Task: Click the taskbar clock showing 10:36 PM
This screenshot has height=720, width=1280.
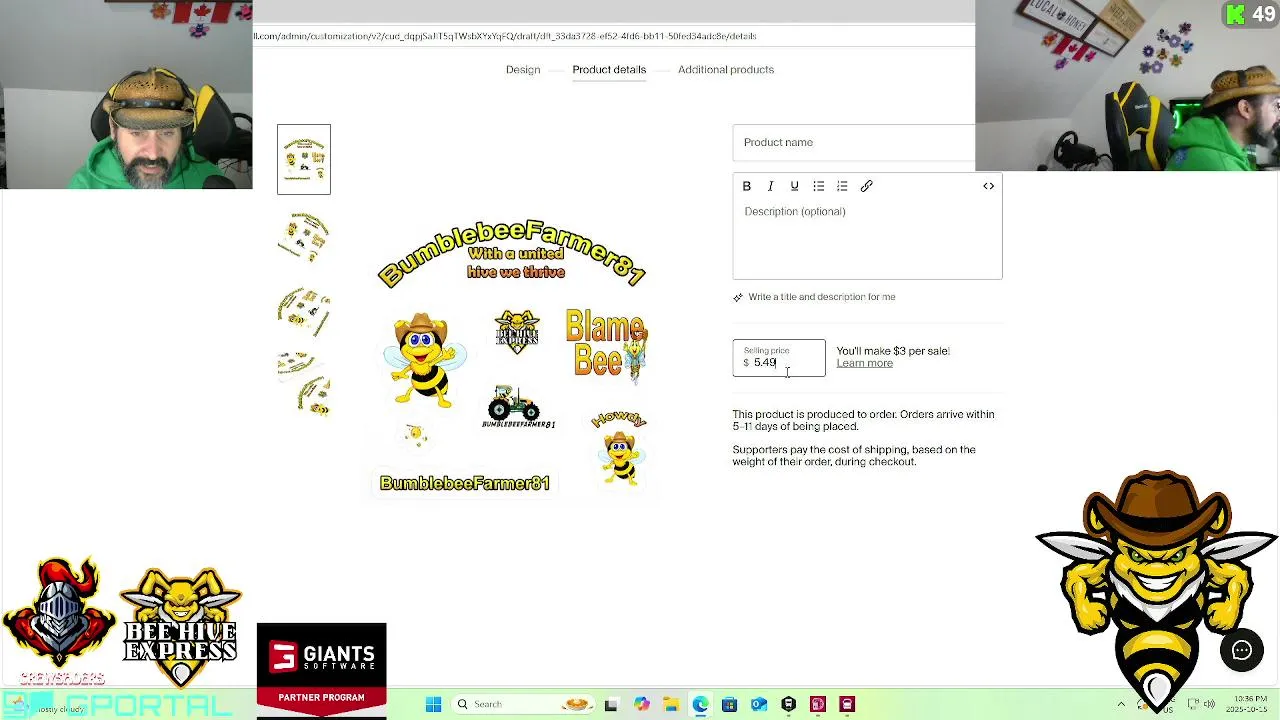Action: pos(1249,704)
